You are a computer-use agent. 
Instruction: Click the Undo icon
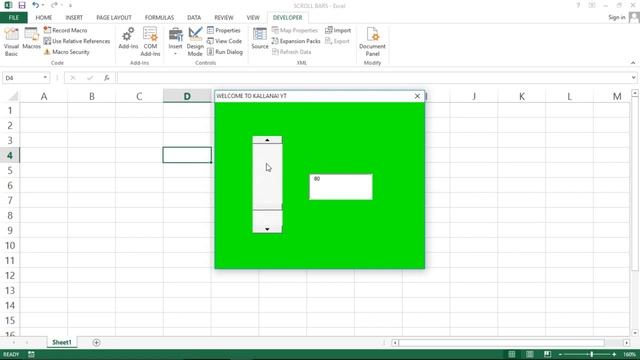(36, 5)
